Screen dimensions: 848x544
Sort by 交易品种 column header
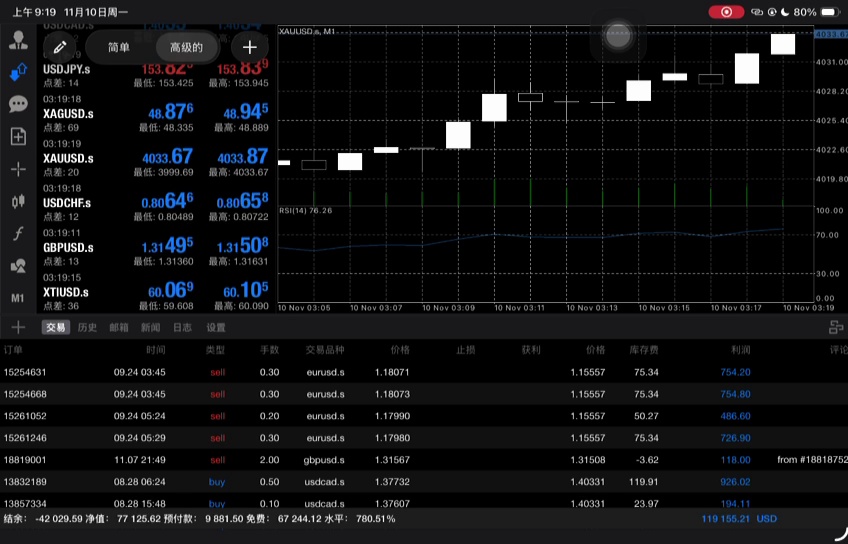pos(325,350)
